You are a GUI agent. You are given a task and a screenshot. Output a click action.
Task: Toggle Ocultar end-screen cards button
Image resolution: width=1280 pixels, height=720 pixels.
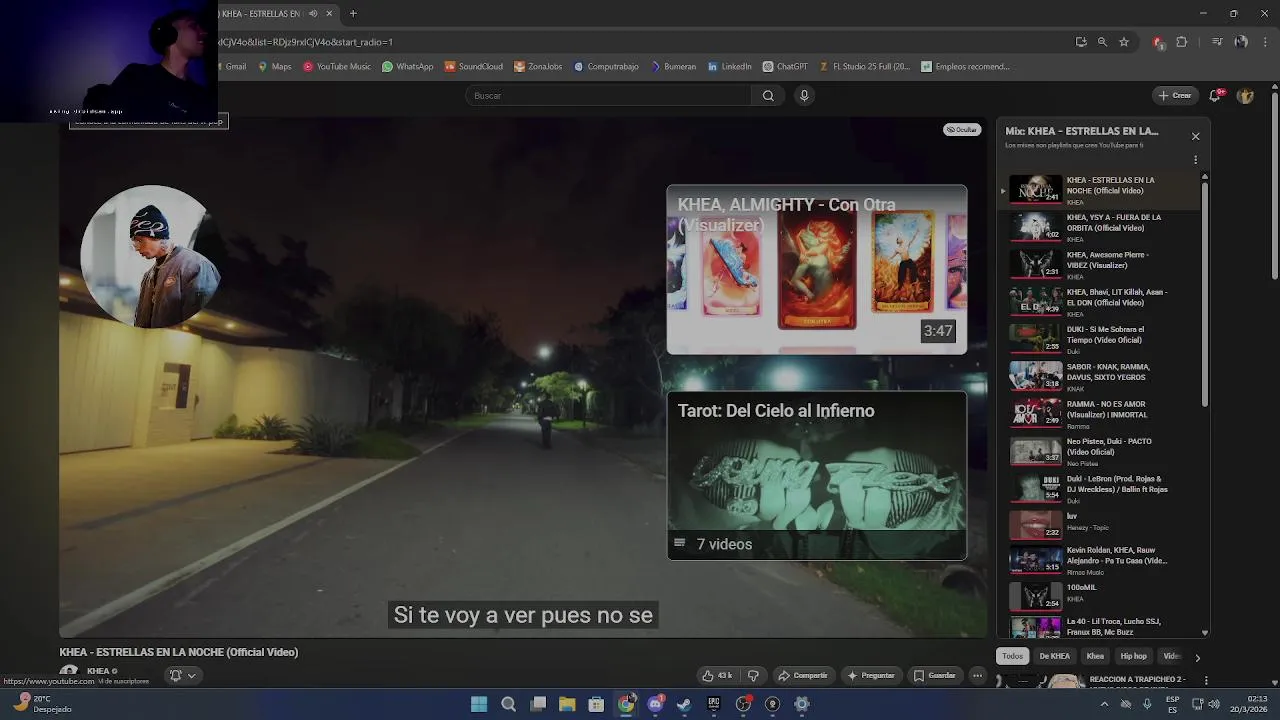962,130
